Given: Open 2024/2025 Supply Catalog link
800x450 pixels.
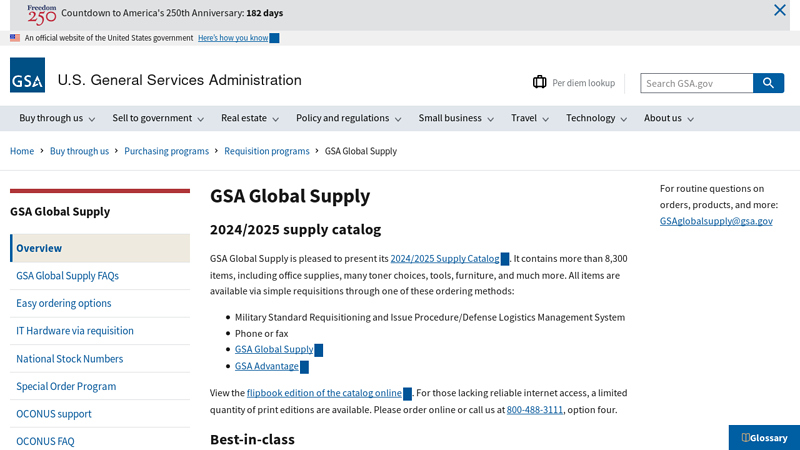Looking at the screenshot, I should (445, 259).
